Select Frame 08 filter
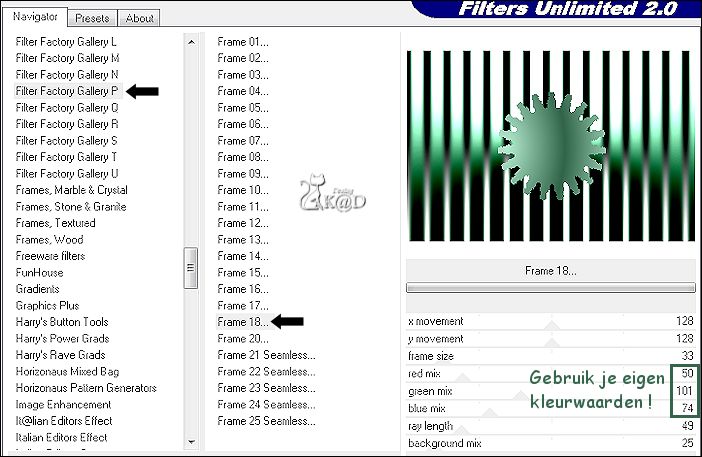Image resolution: width=702 pixels, height=457 pixels. point(243,157)
